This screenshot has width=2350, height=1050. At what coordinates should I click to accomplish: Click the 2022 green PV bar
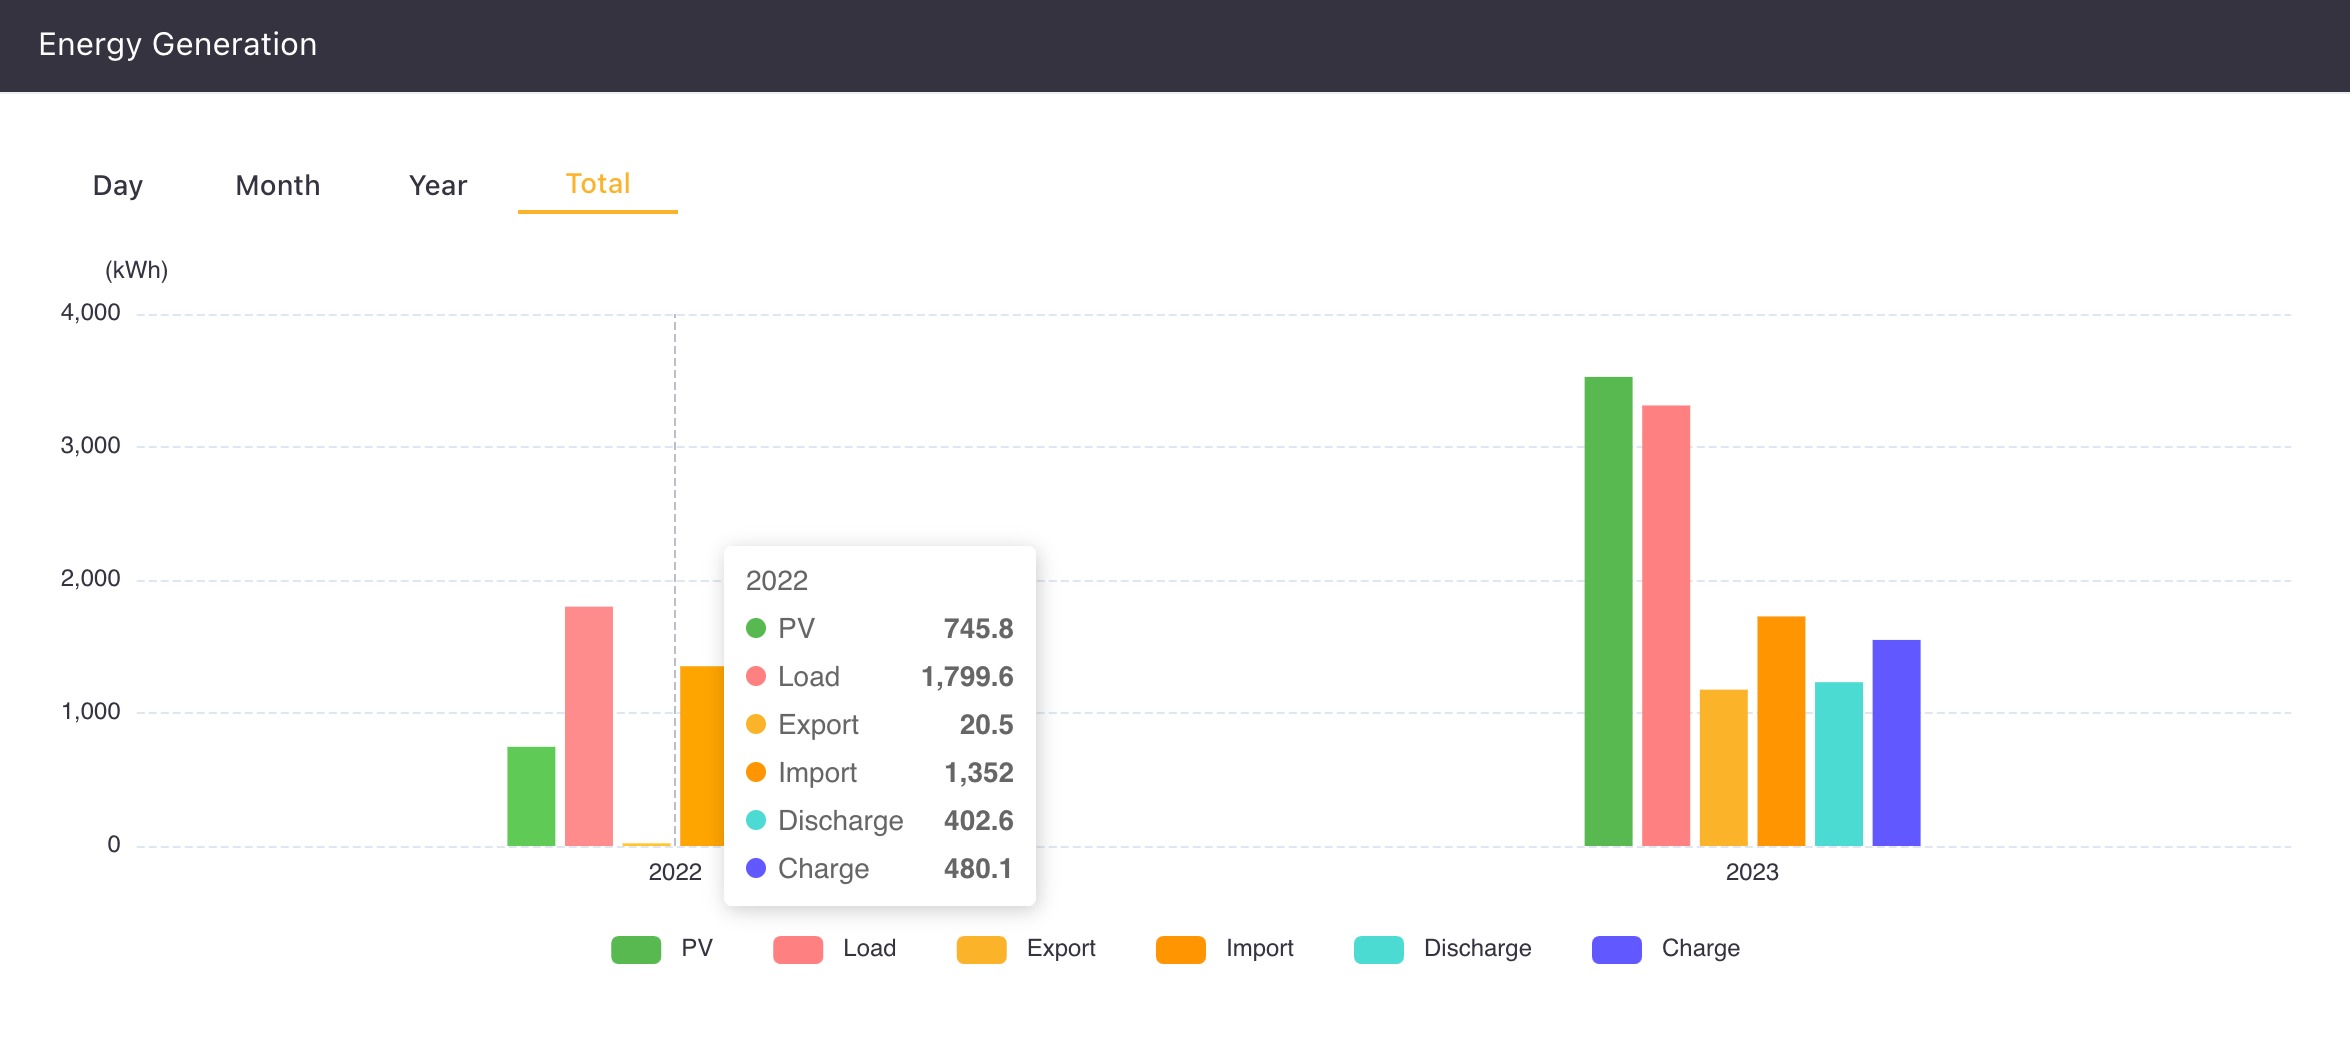click(x=531, y=796)
